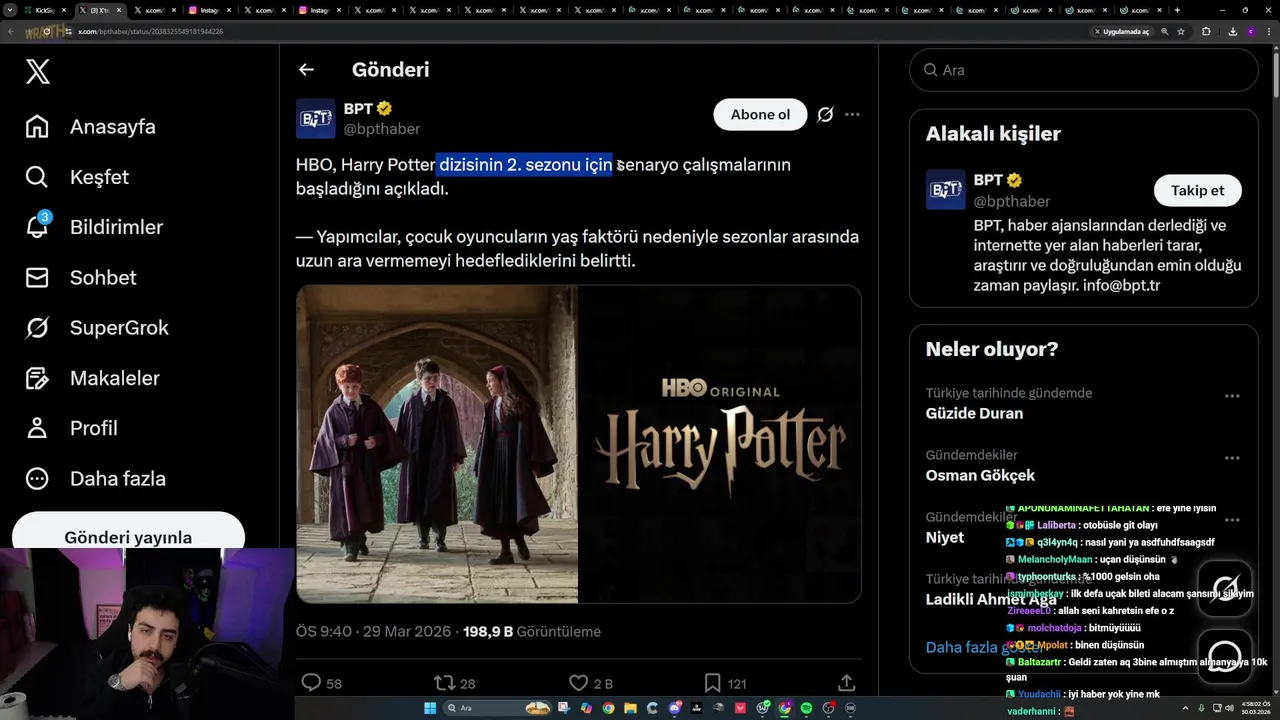Open more options for Osman Gökçek trend
This screenshot has height=720, width=1280.
click(1232, 458)
